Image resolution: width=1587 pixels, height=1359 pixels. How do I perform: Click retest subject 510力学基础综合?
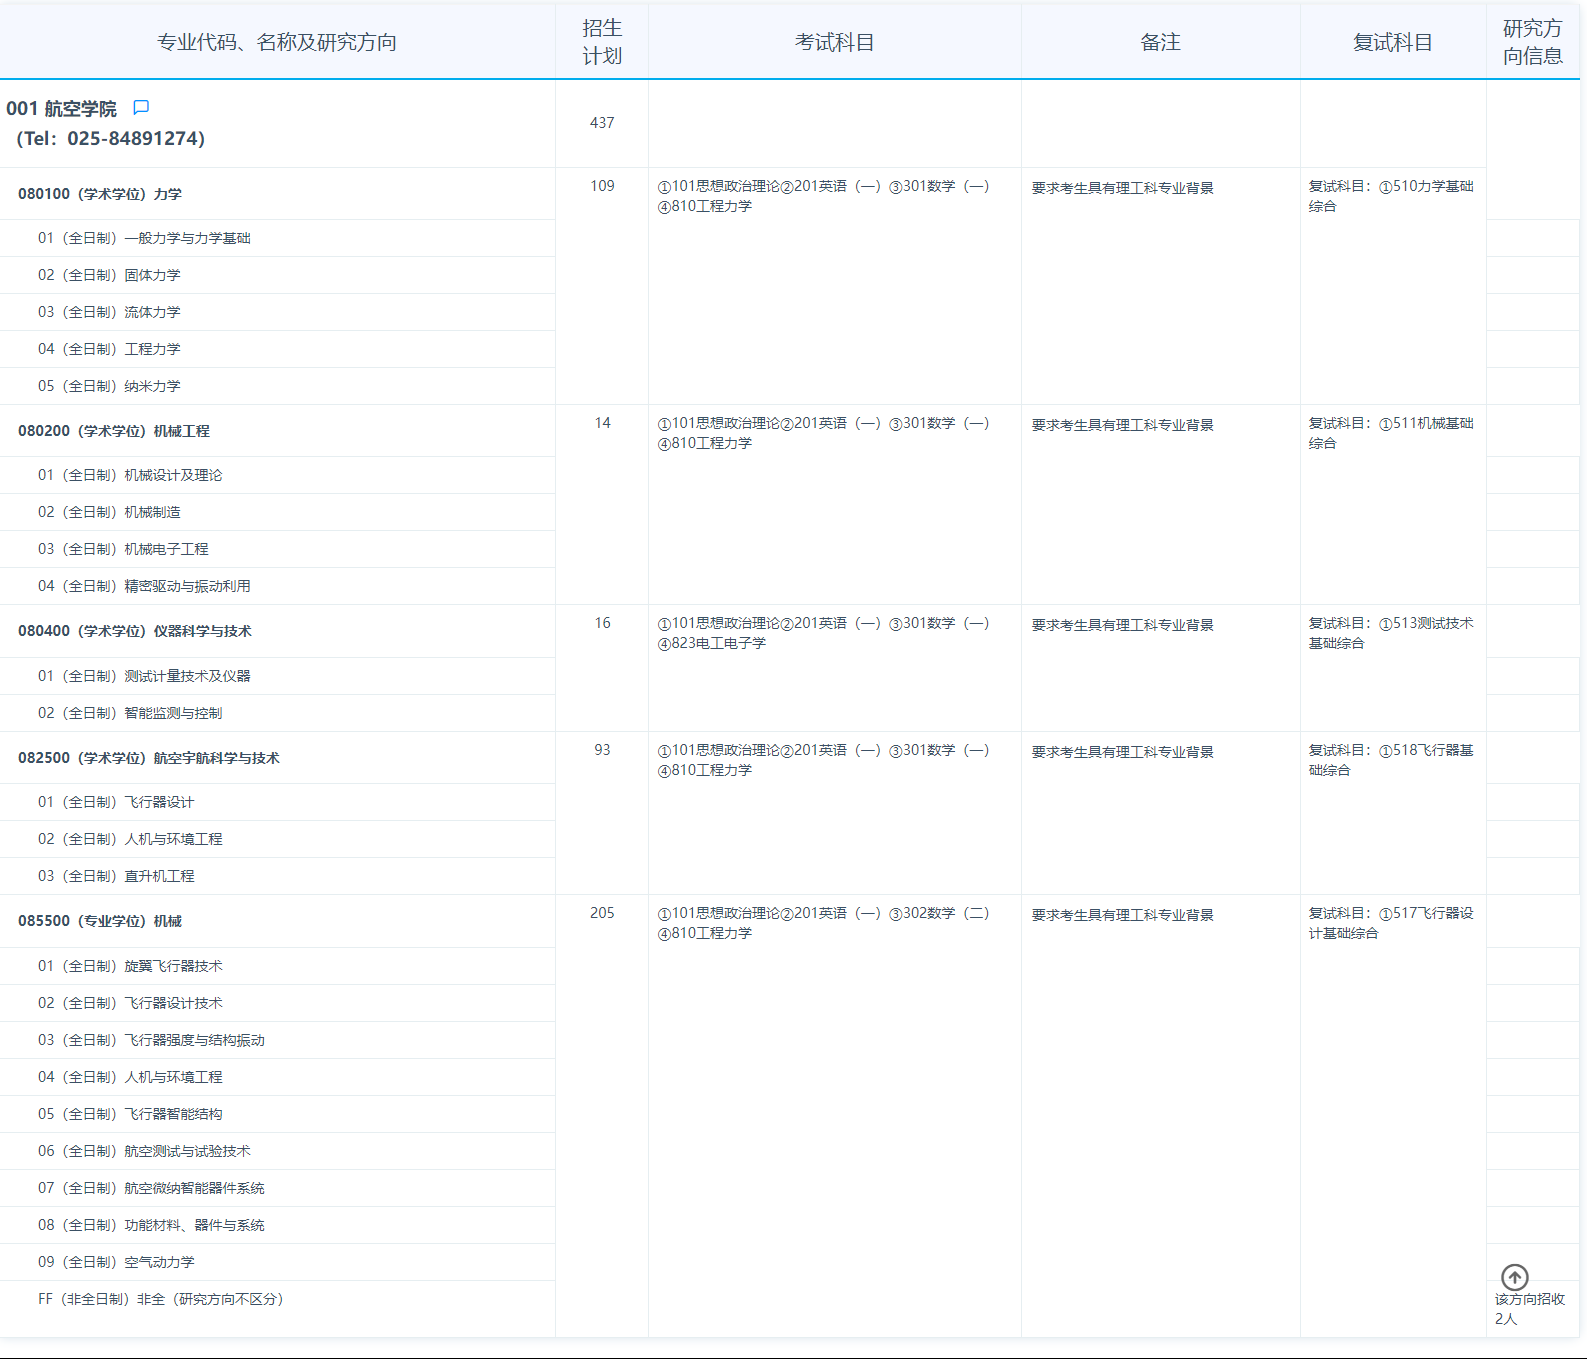(x=1391, y=196)
